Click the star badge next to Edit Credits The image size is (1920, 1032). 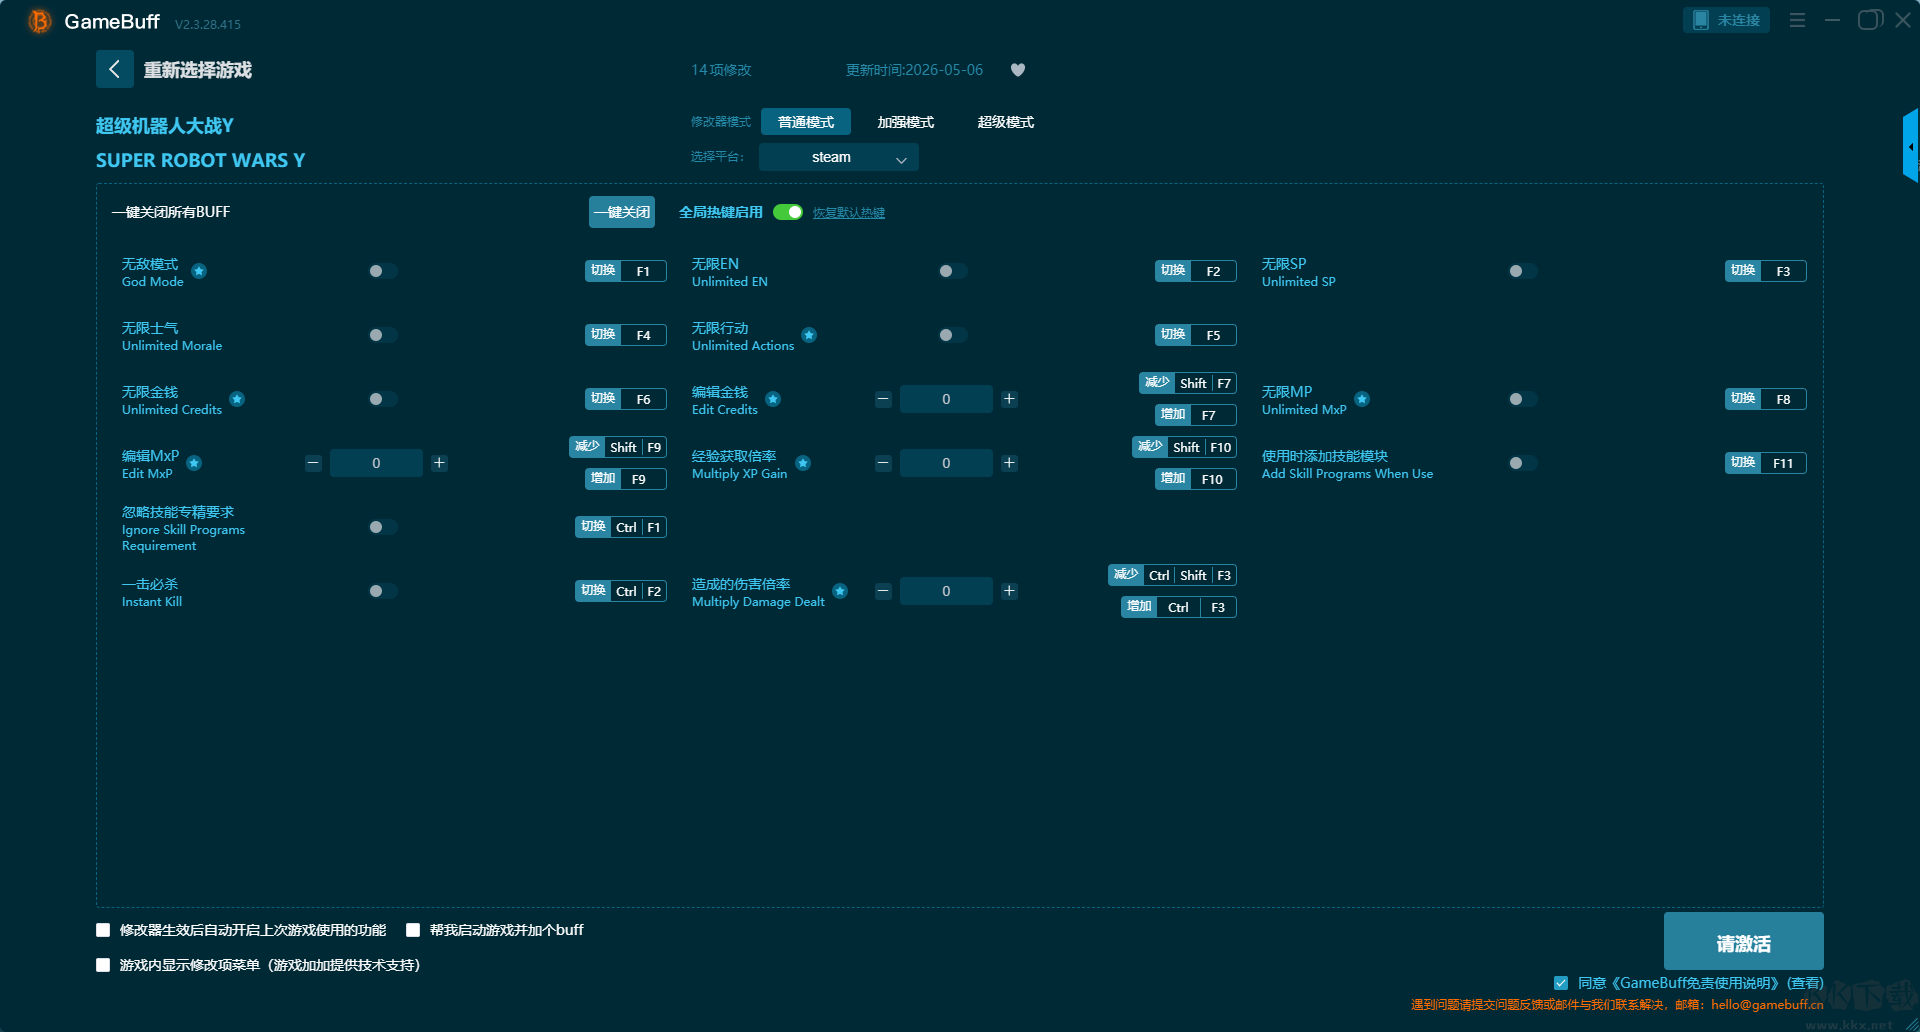(773, 399)
